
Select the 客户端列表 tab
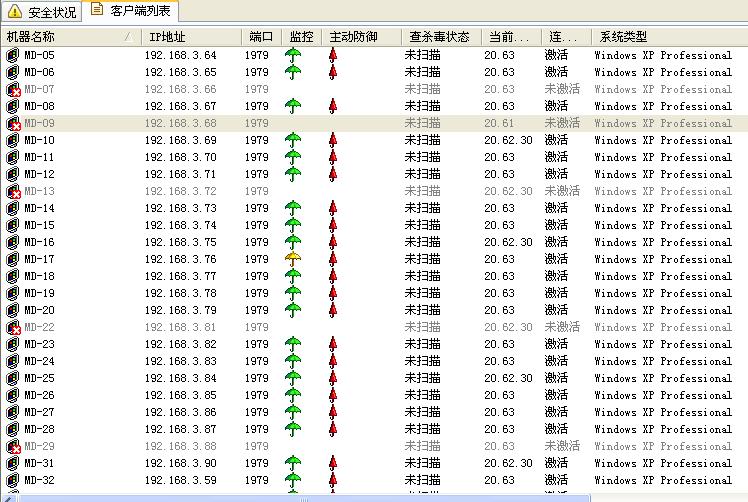click(x=130, y=10)
